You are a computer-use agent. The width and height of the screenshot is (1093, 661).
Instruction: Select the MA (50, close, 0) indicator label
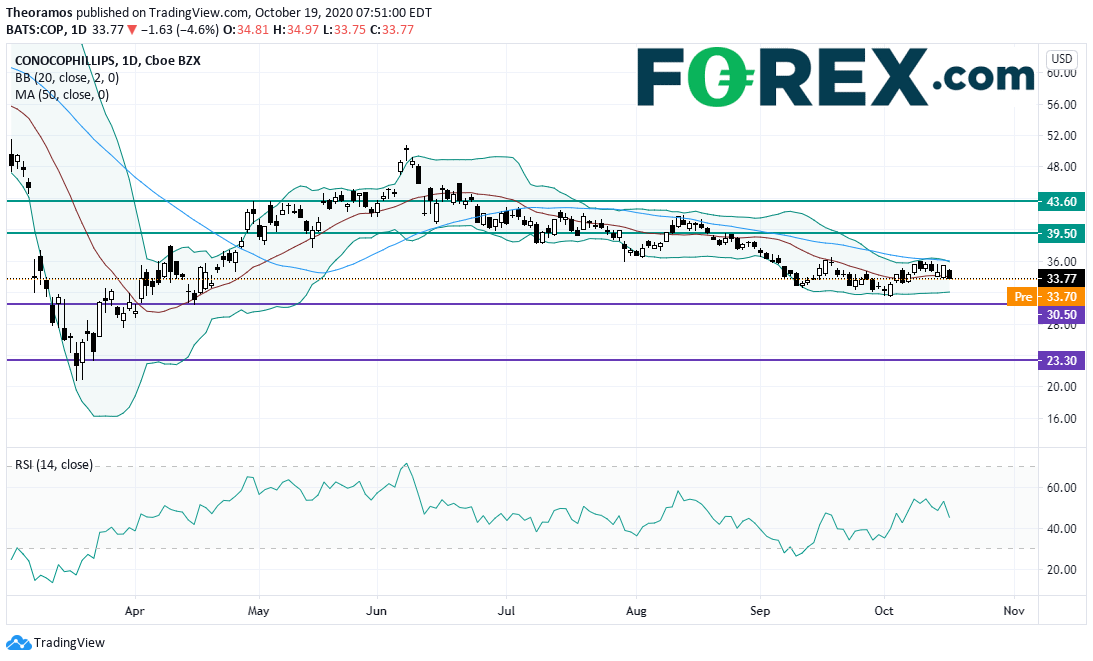(62, 95)
